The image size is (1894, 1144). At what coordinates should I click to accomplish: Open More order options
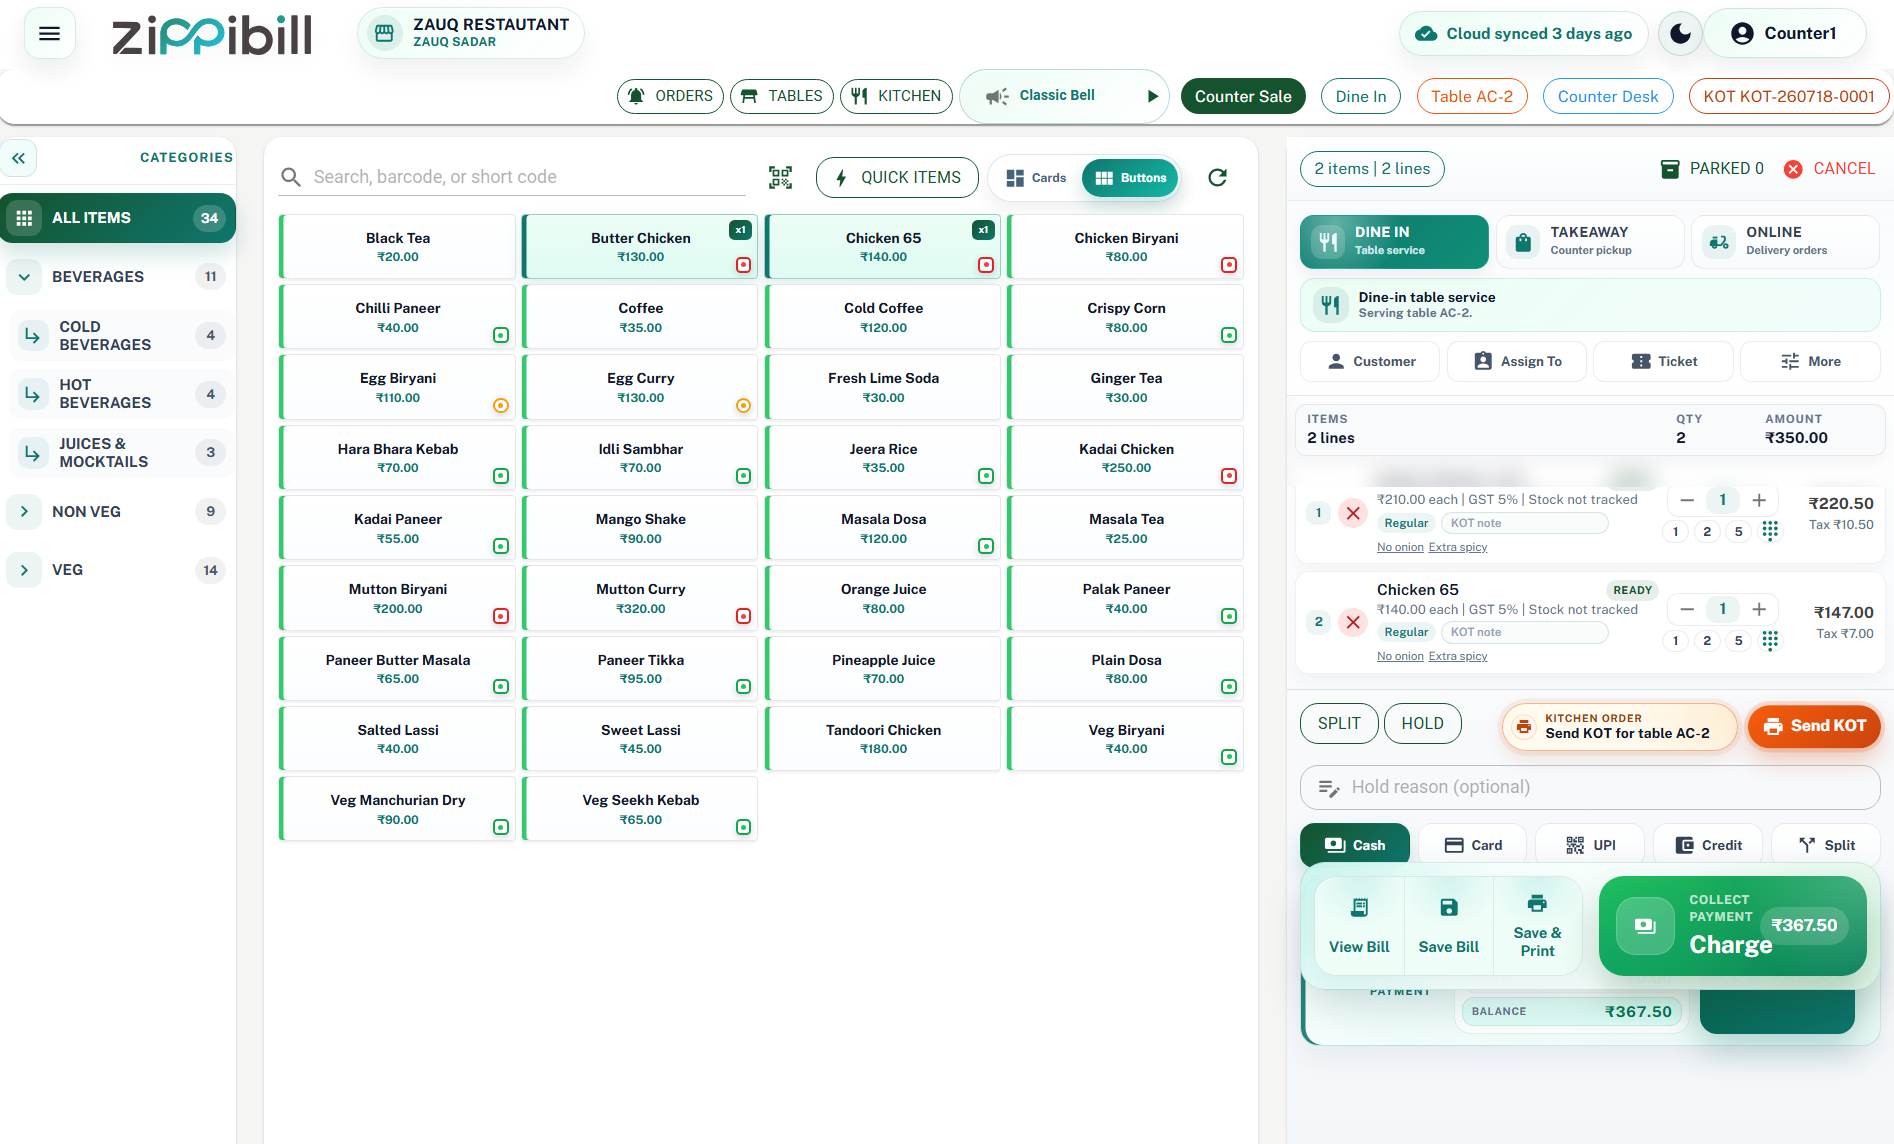point(1810,362)
